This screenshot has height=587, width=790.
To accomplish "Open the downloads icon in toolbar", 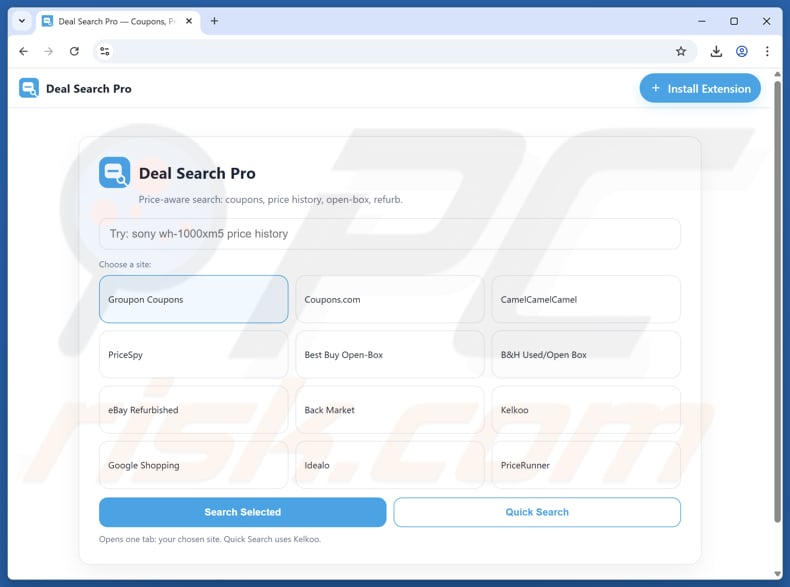I will 716,51.
